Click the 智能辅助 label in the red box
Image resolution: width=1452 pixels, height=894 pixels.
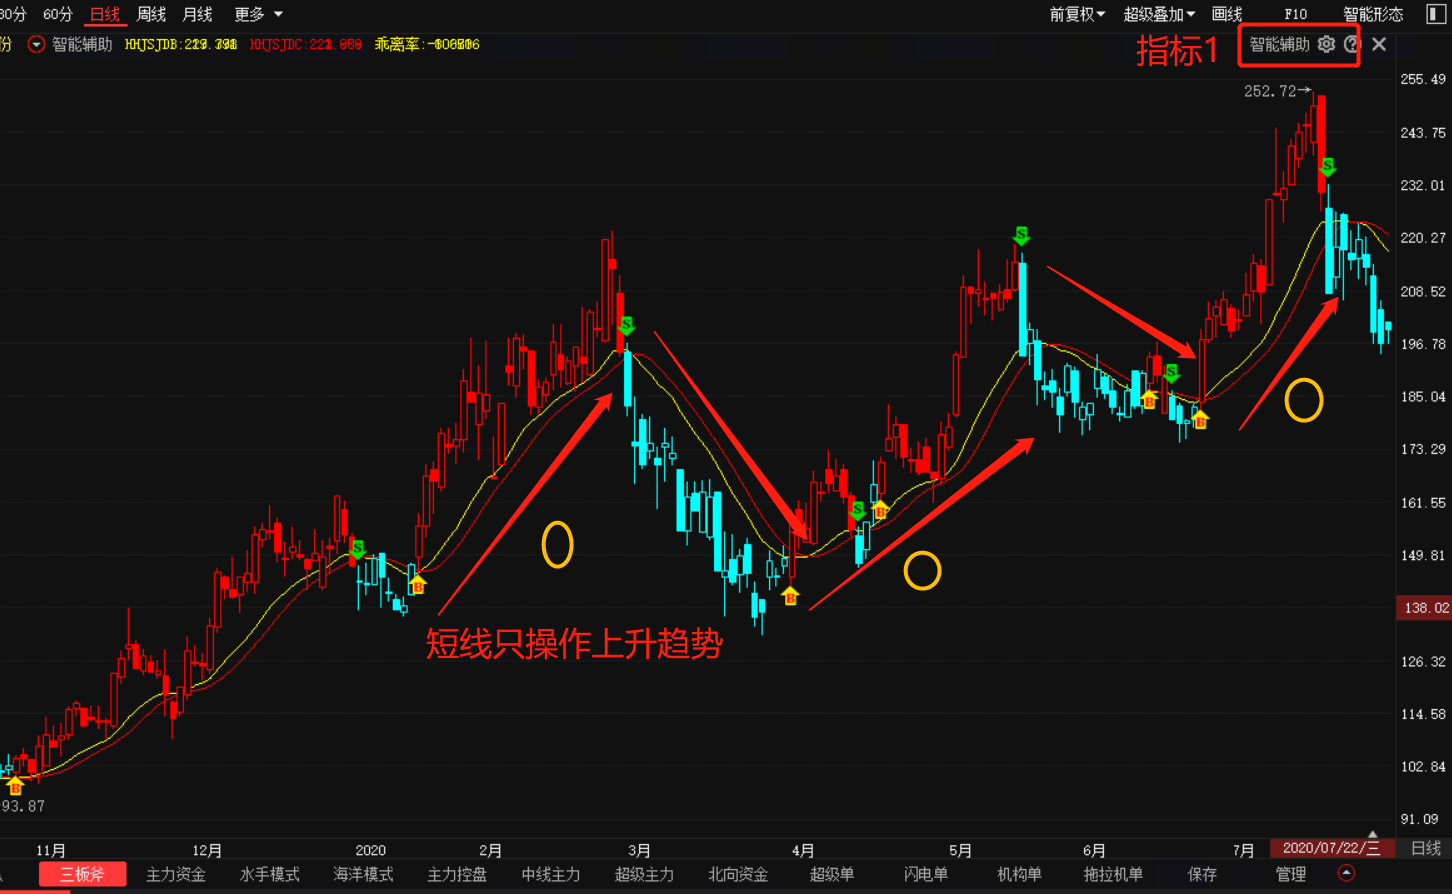1279,44
